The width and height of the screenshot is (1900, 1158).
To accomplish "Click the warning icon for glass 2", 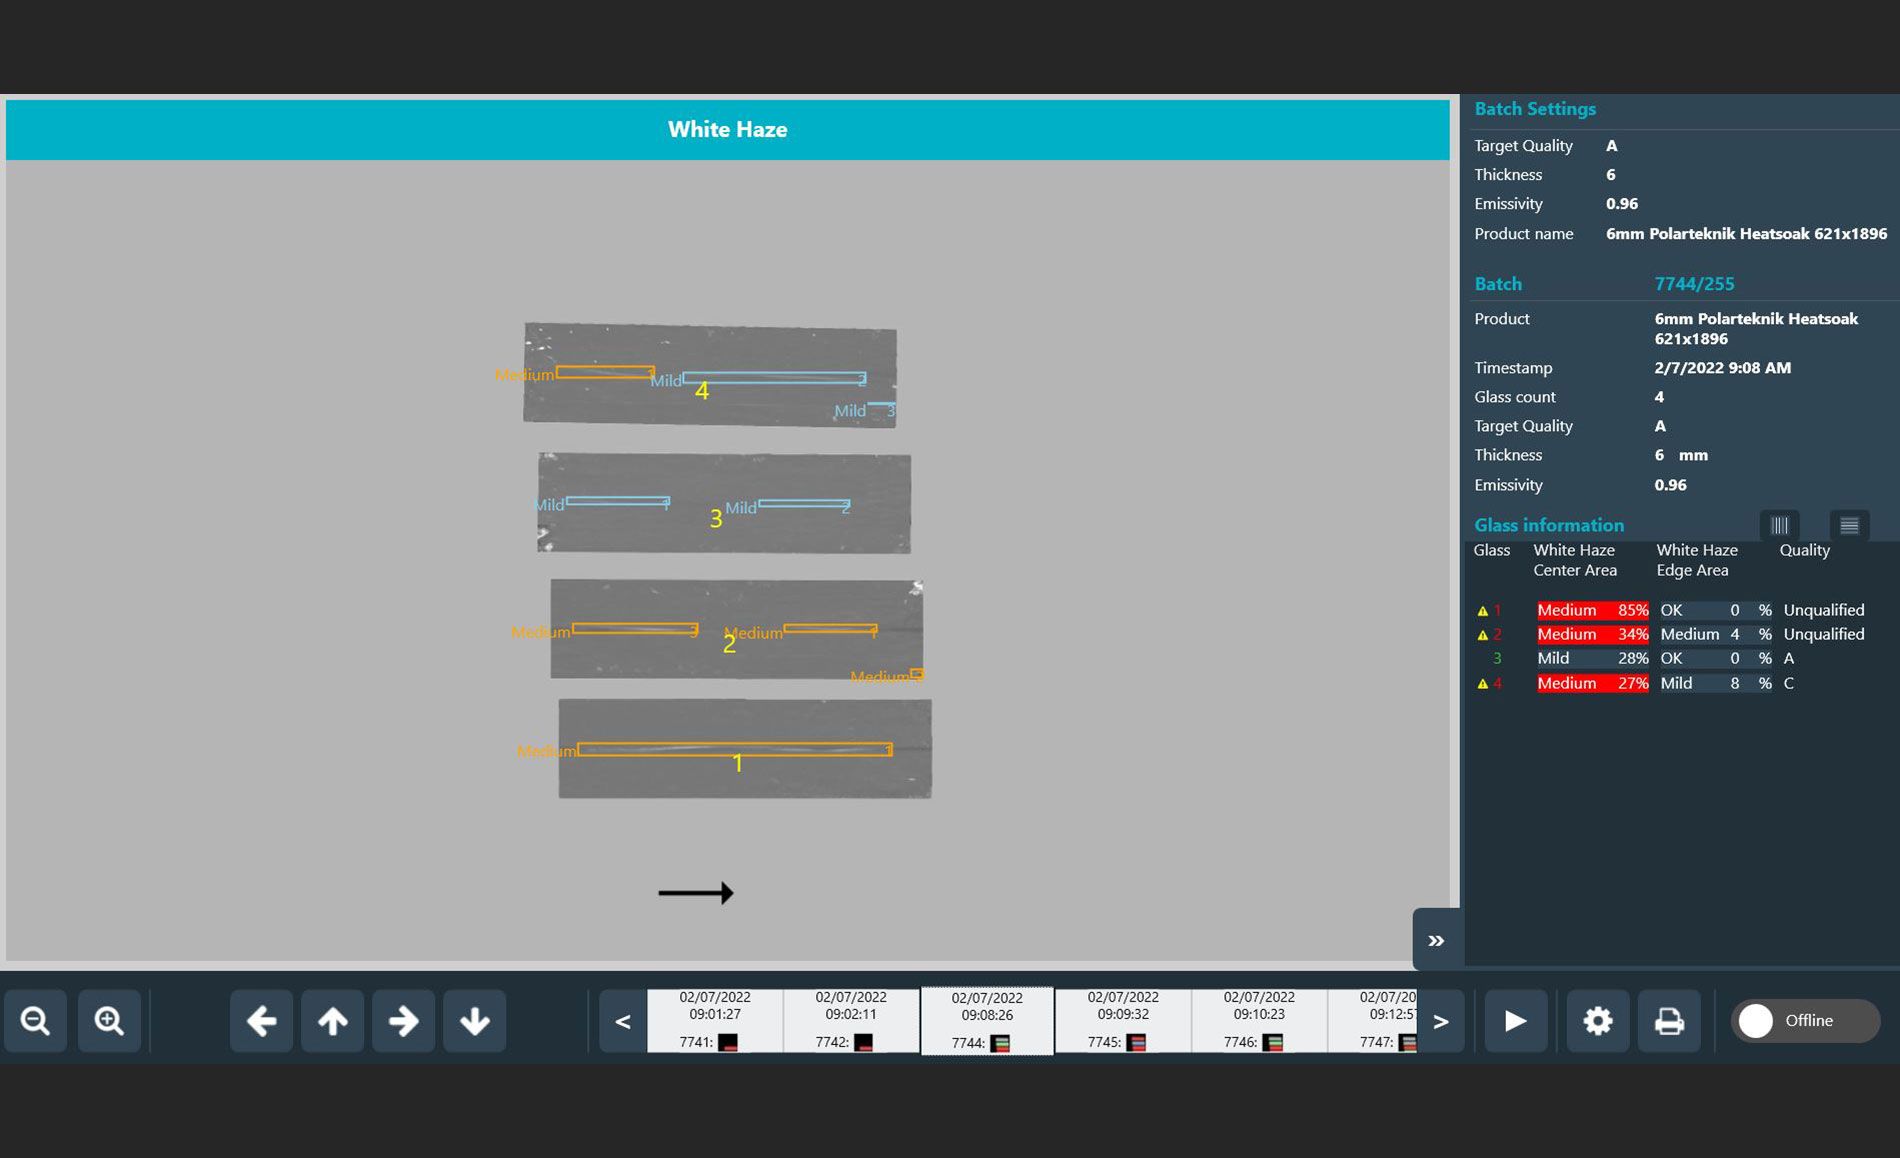I will [1482, 635].
